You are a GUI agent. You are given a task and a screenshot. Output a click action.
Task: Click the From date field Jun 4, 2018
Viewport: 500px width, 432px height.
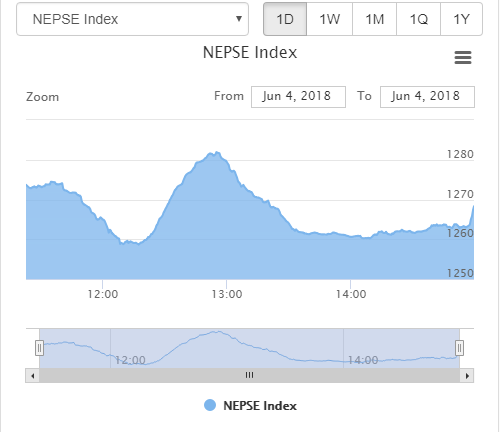pyautogui.click(x=298, y=97)
